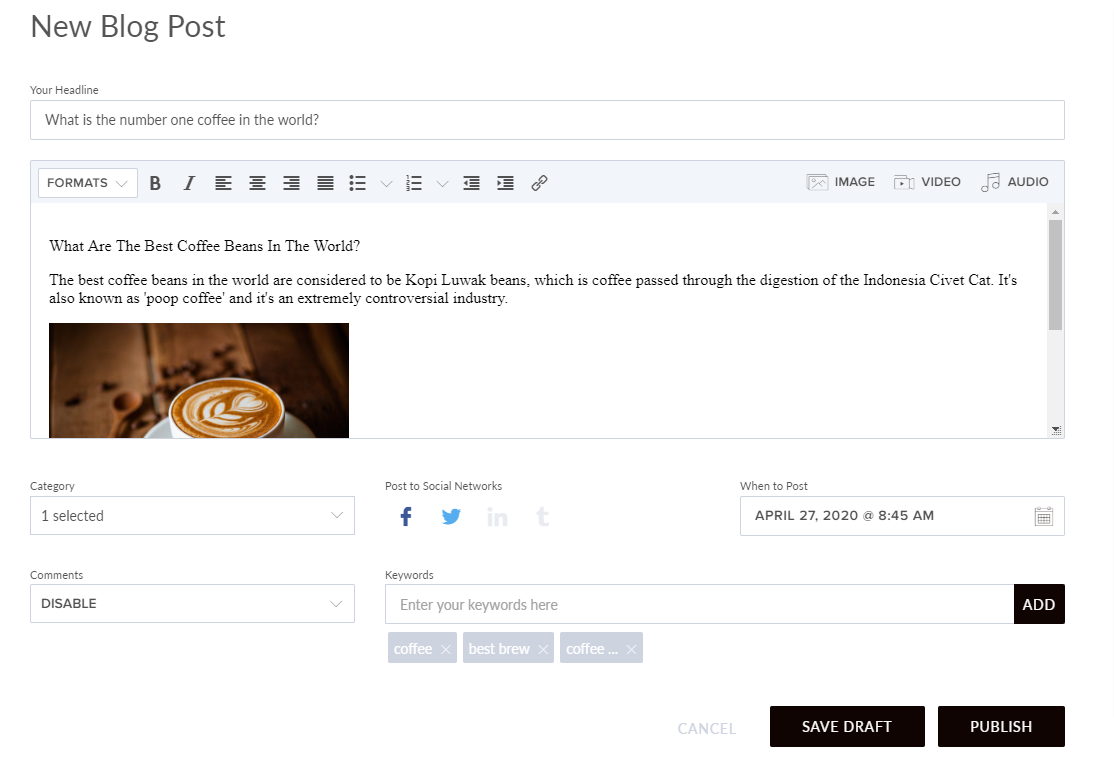The height and width of the screenshot is (763, 1114).
Task: Toggle Facebook social network posting
Action: tap(406, 516)
